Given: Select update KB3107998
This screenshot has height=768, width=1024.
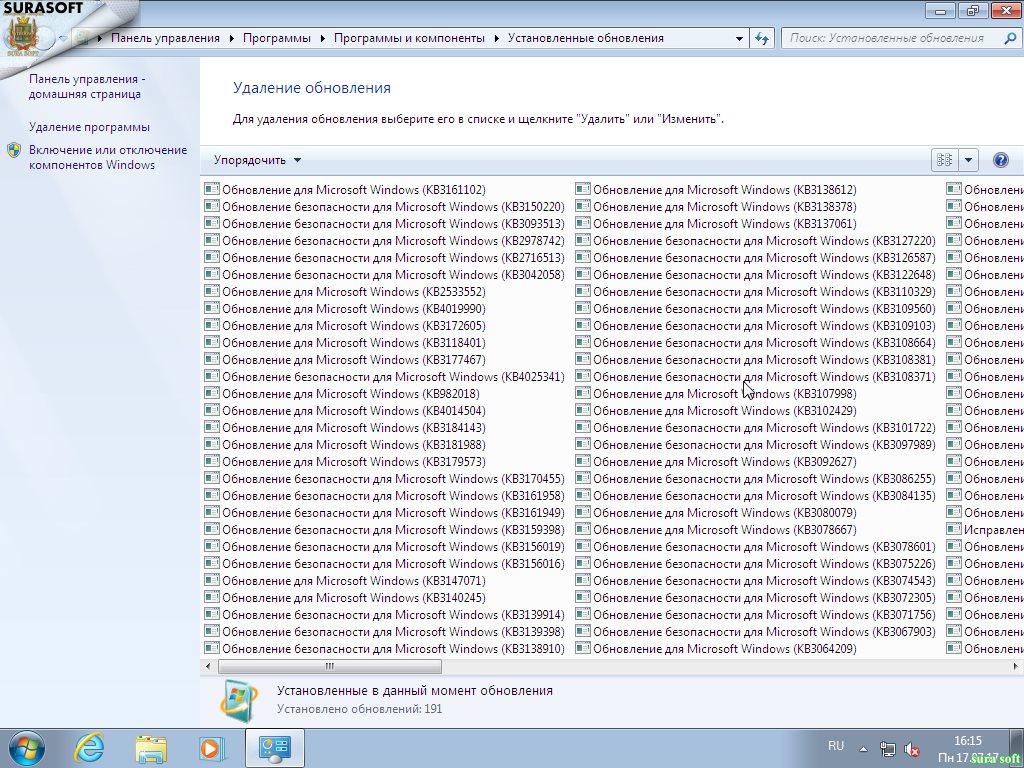Looking at the screenshot, I should (716, 393).
